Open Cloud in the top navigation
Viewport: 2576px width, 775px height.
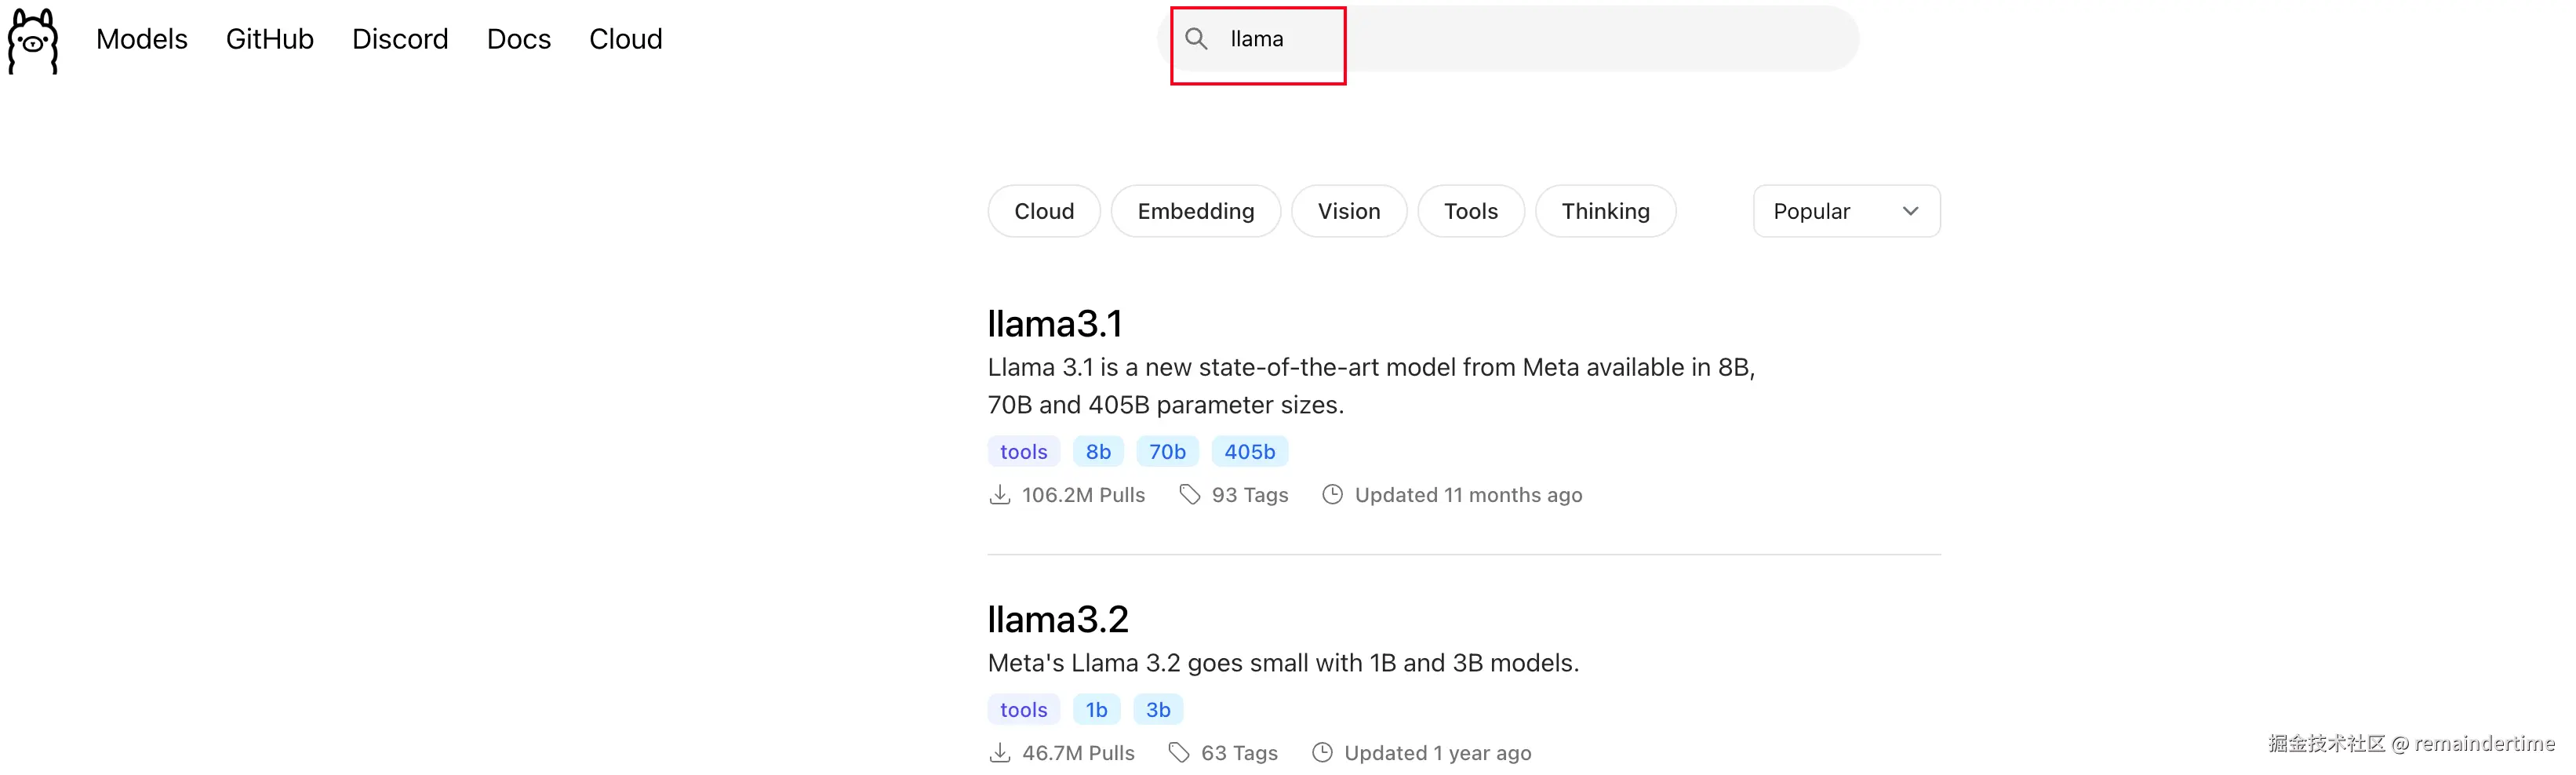click(625, 39)
